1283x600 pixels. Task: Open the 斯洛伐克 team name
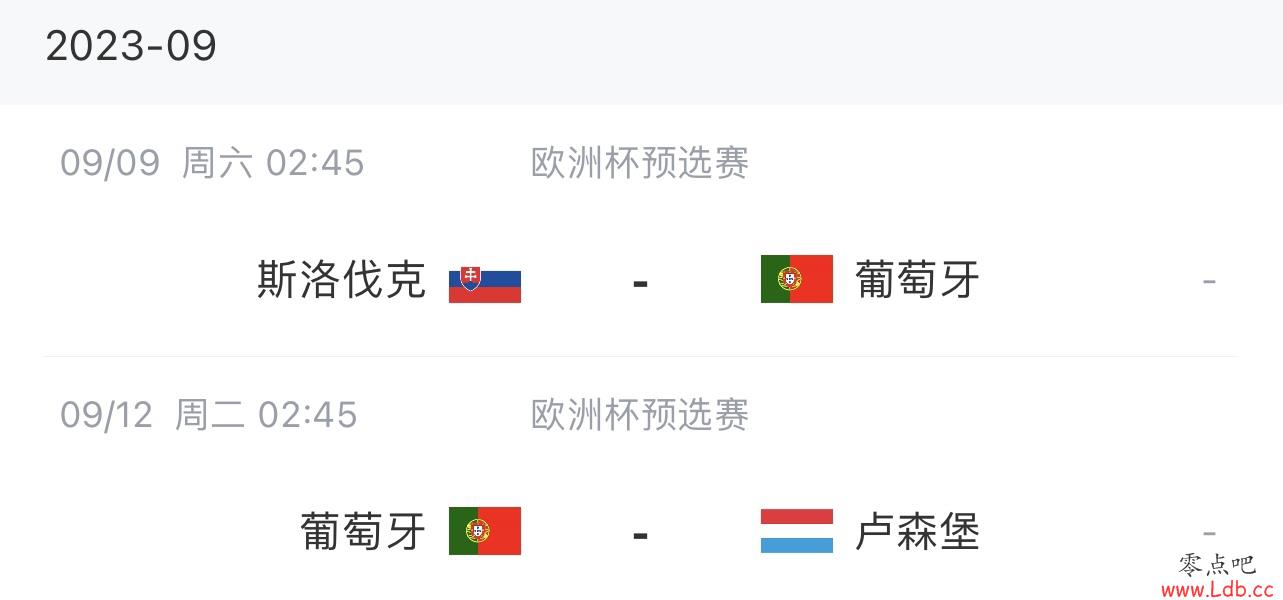[342, 280]
